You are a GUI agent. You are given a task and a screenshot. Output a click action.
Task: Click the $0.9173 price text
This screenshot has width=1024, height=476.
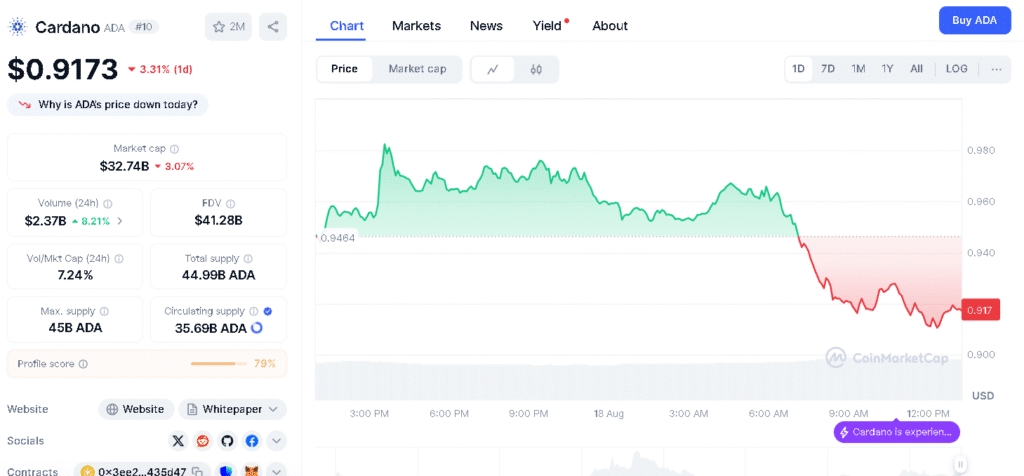63,69
